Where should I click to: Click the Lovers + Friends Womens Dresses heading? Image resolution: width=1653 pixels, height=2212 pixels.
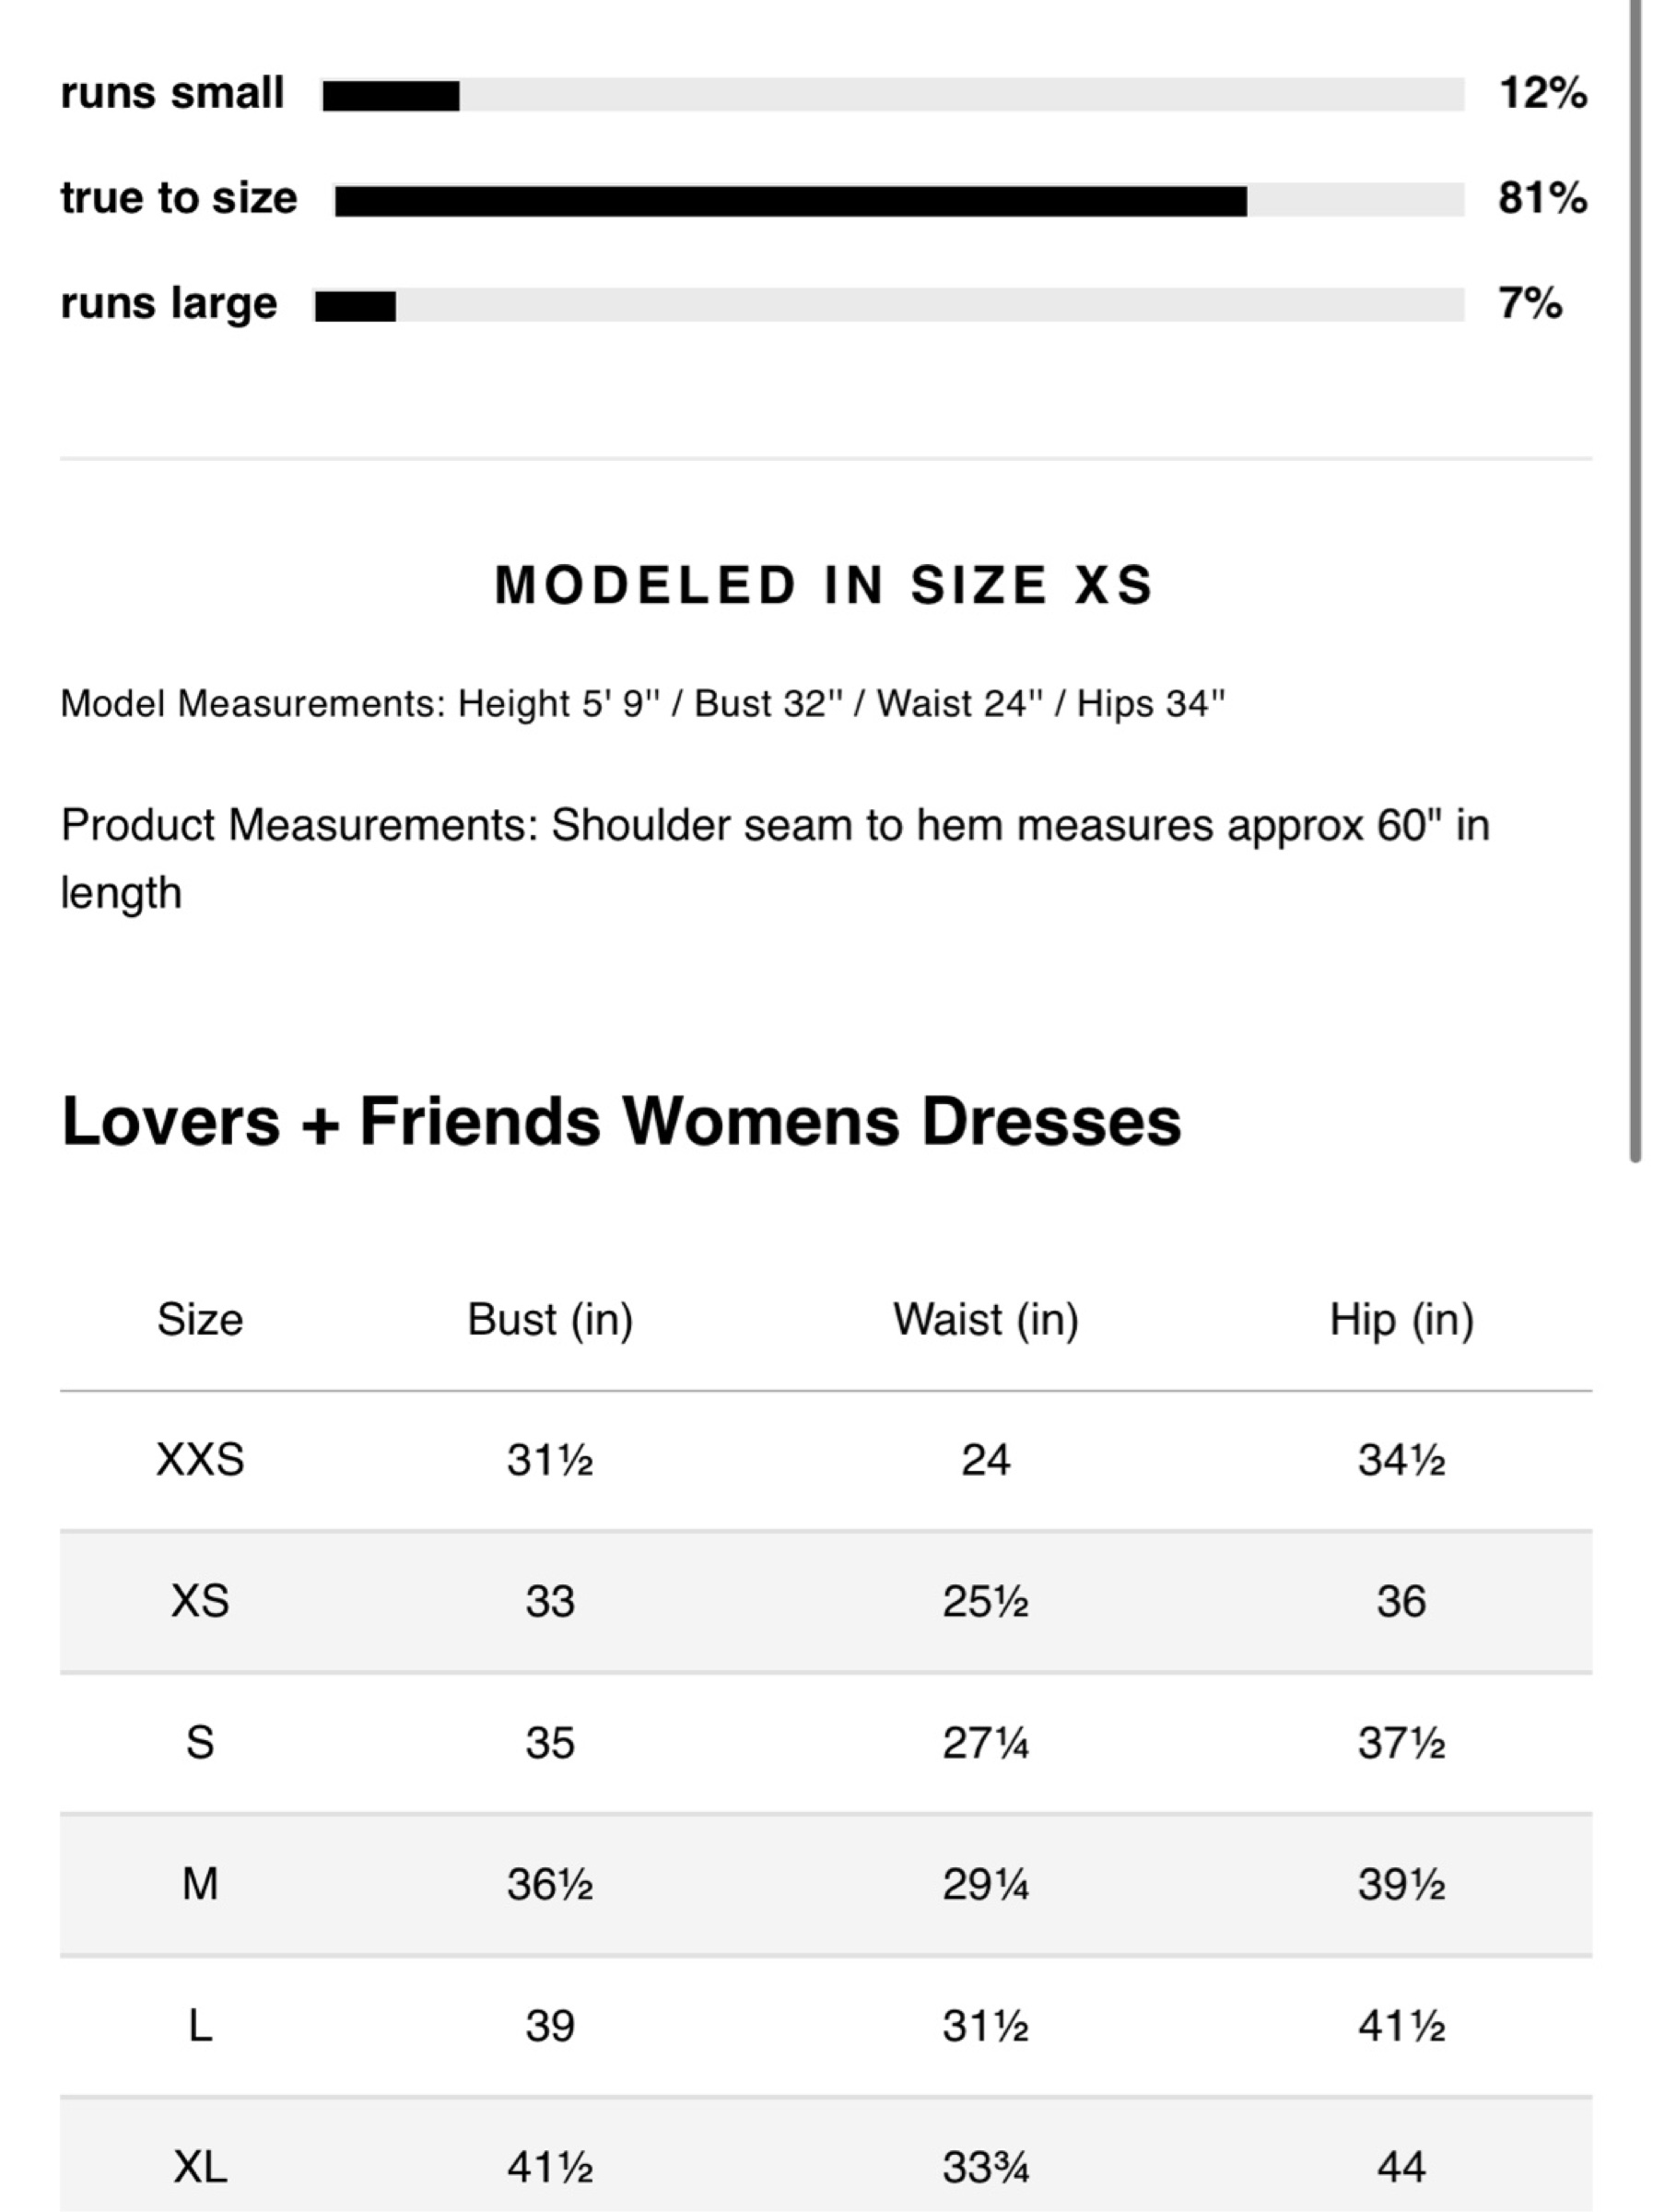621,1121
